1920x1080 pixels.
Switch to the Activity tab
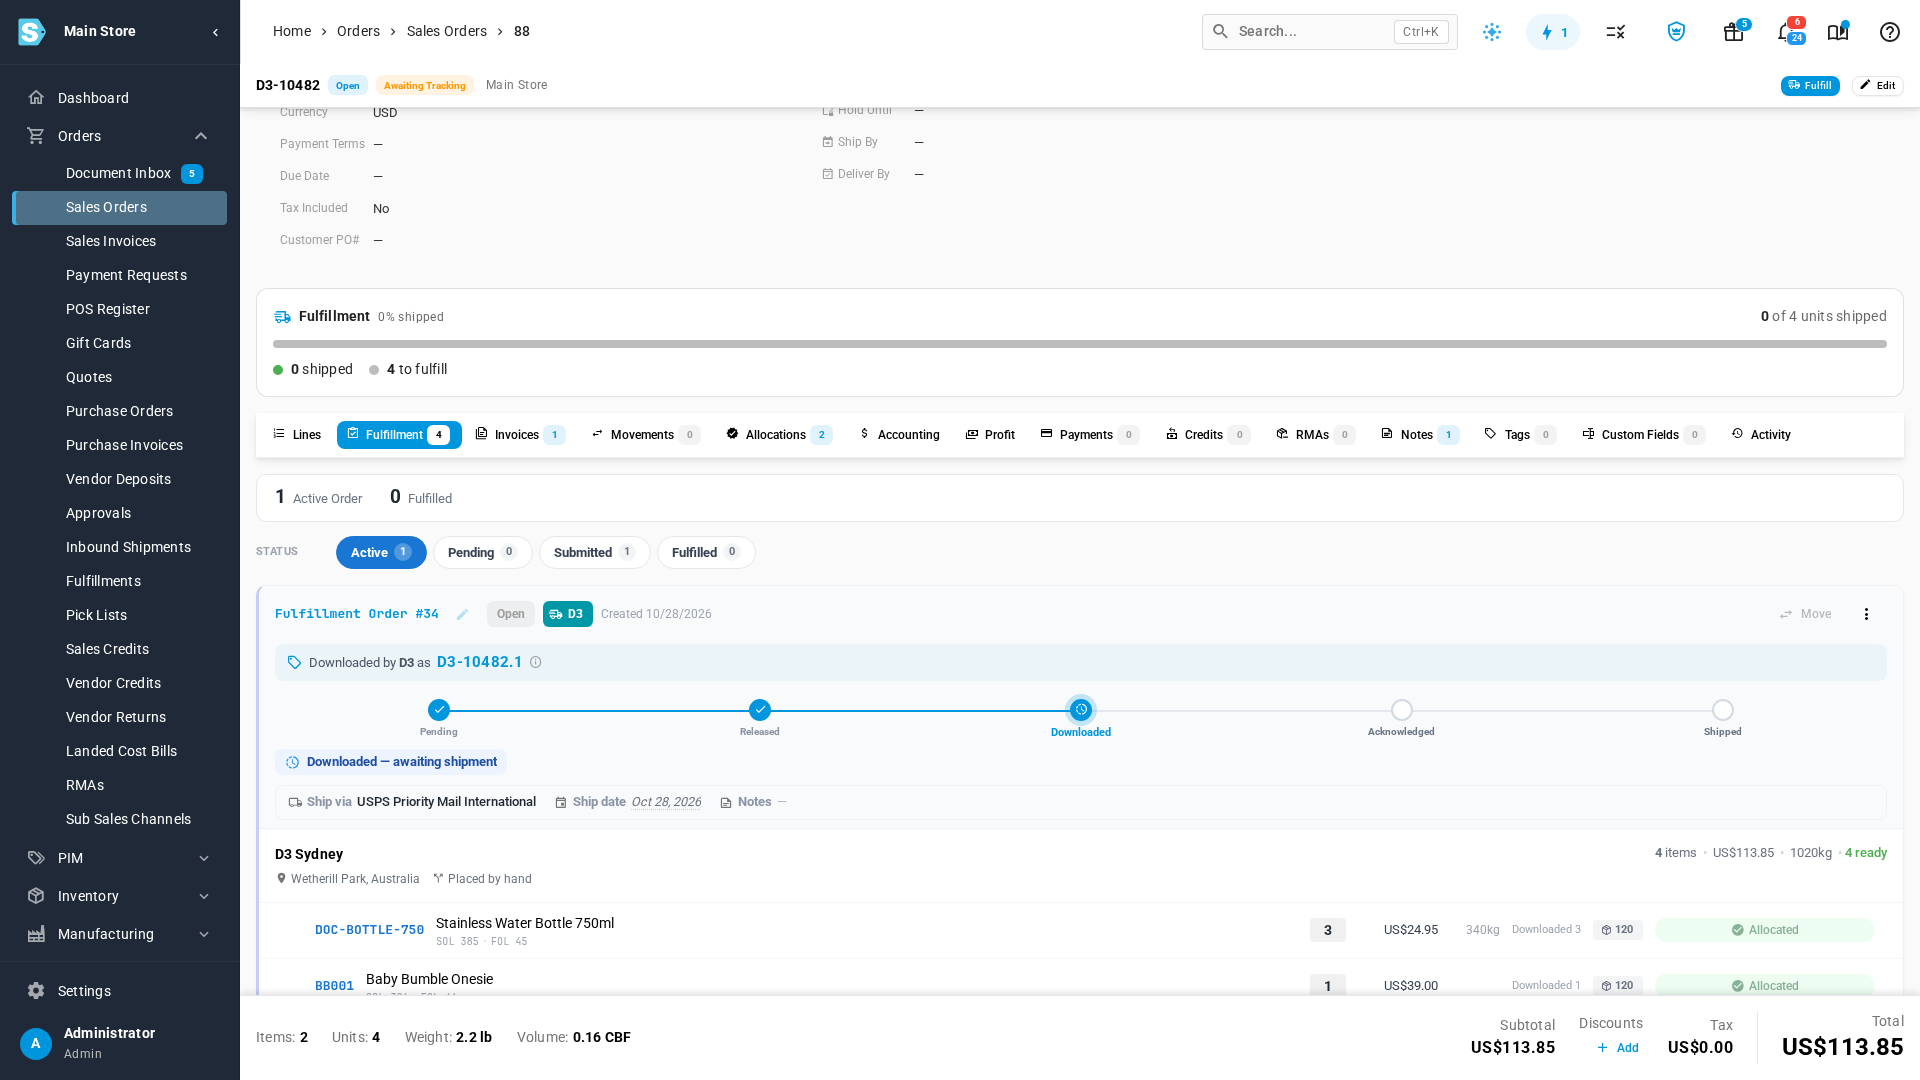pos(1761,435)
